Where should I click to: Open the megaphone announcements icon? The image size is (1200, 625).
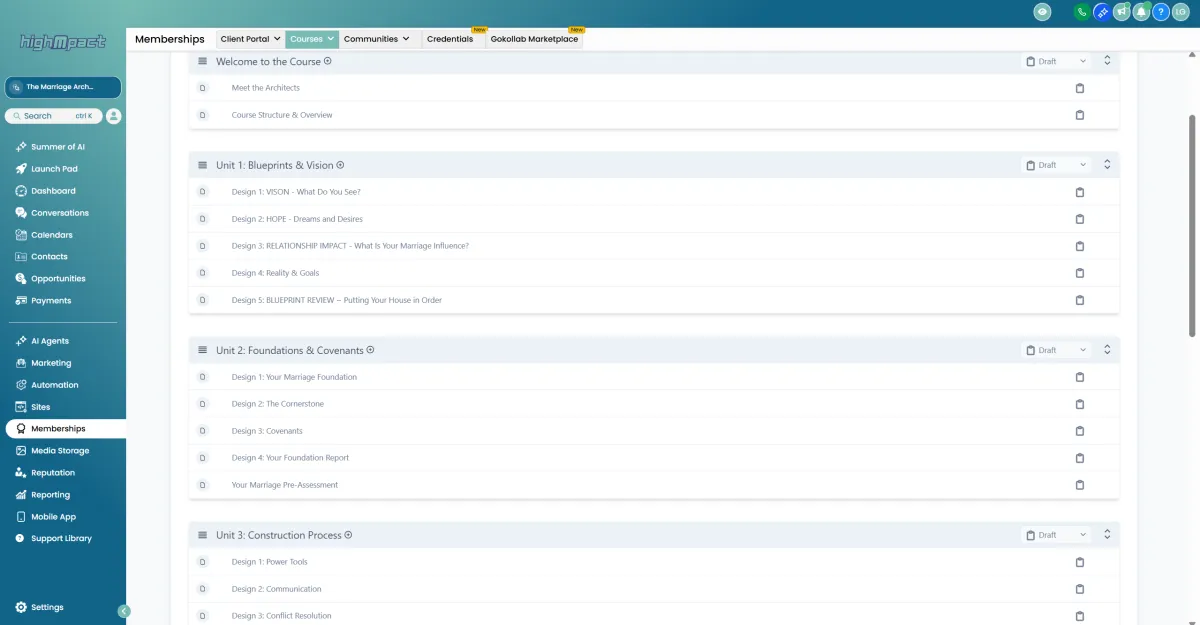[x=1121, y=12]
